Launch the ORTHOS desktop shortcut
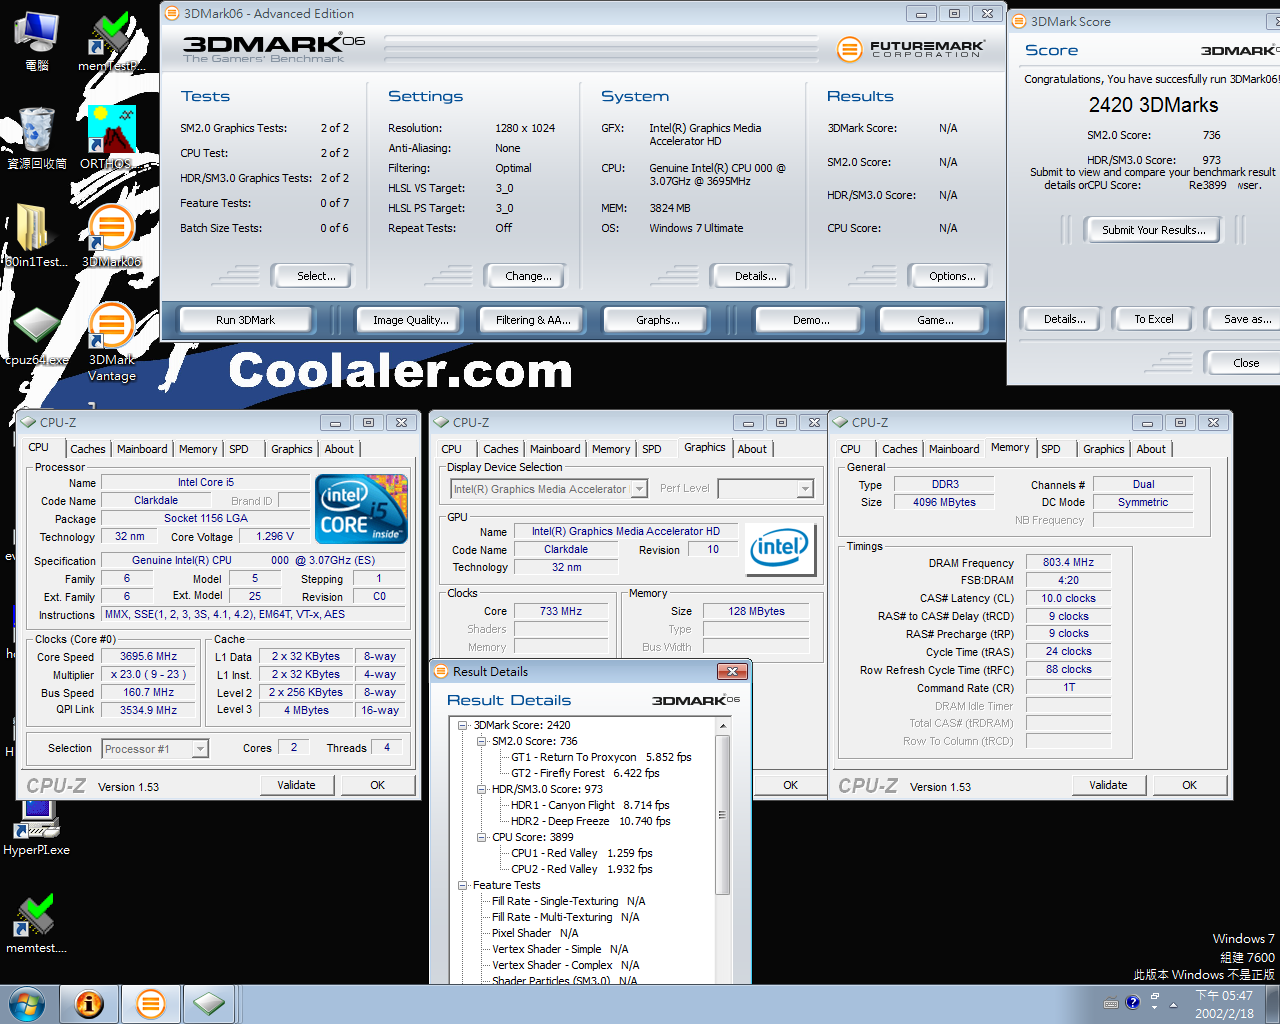This screenshot has width=1280, height=1024. [x=111, y=138]
